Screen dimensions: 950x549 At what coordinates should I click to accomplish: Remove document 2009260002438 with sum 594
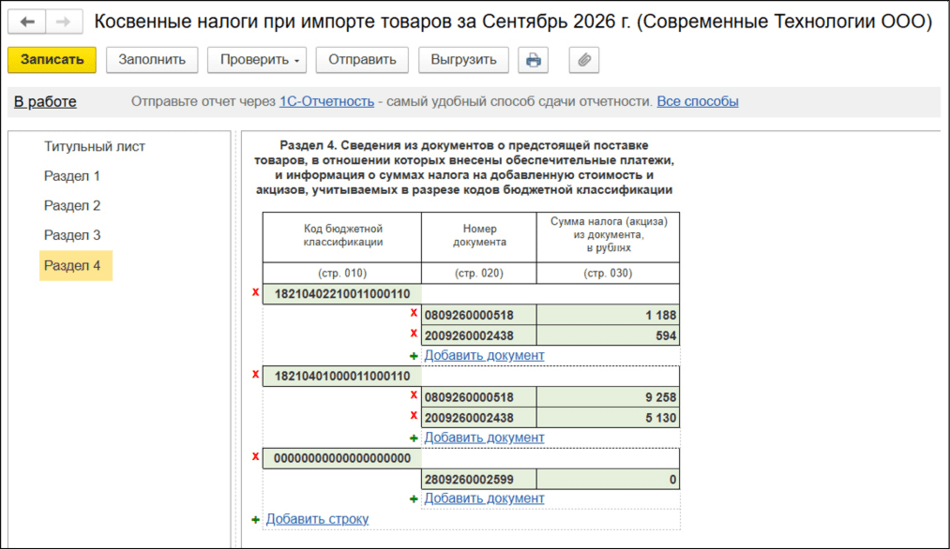(414, 334)
